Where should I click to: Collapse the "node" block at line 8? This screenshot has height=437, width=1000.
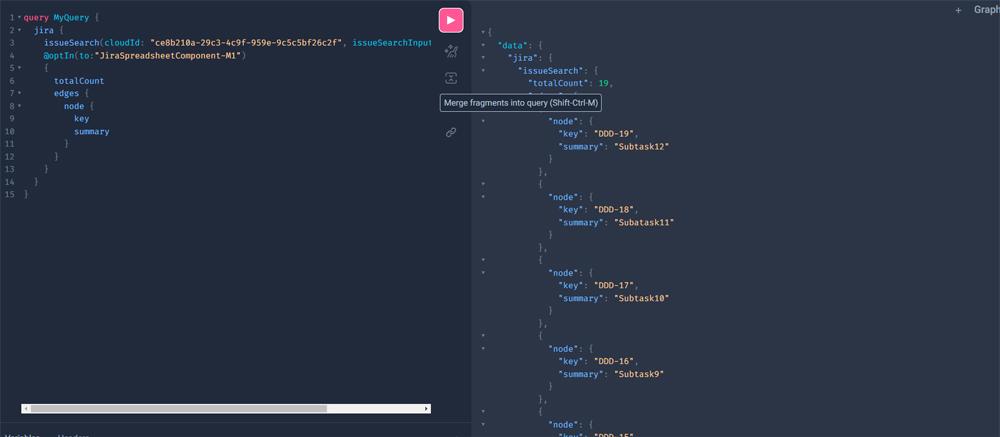[19, 107]
